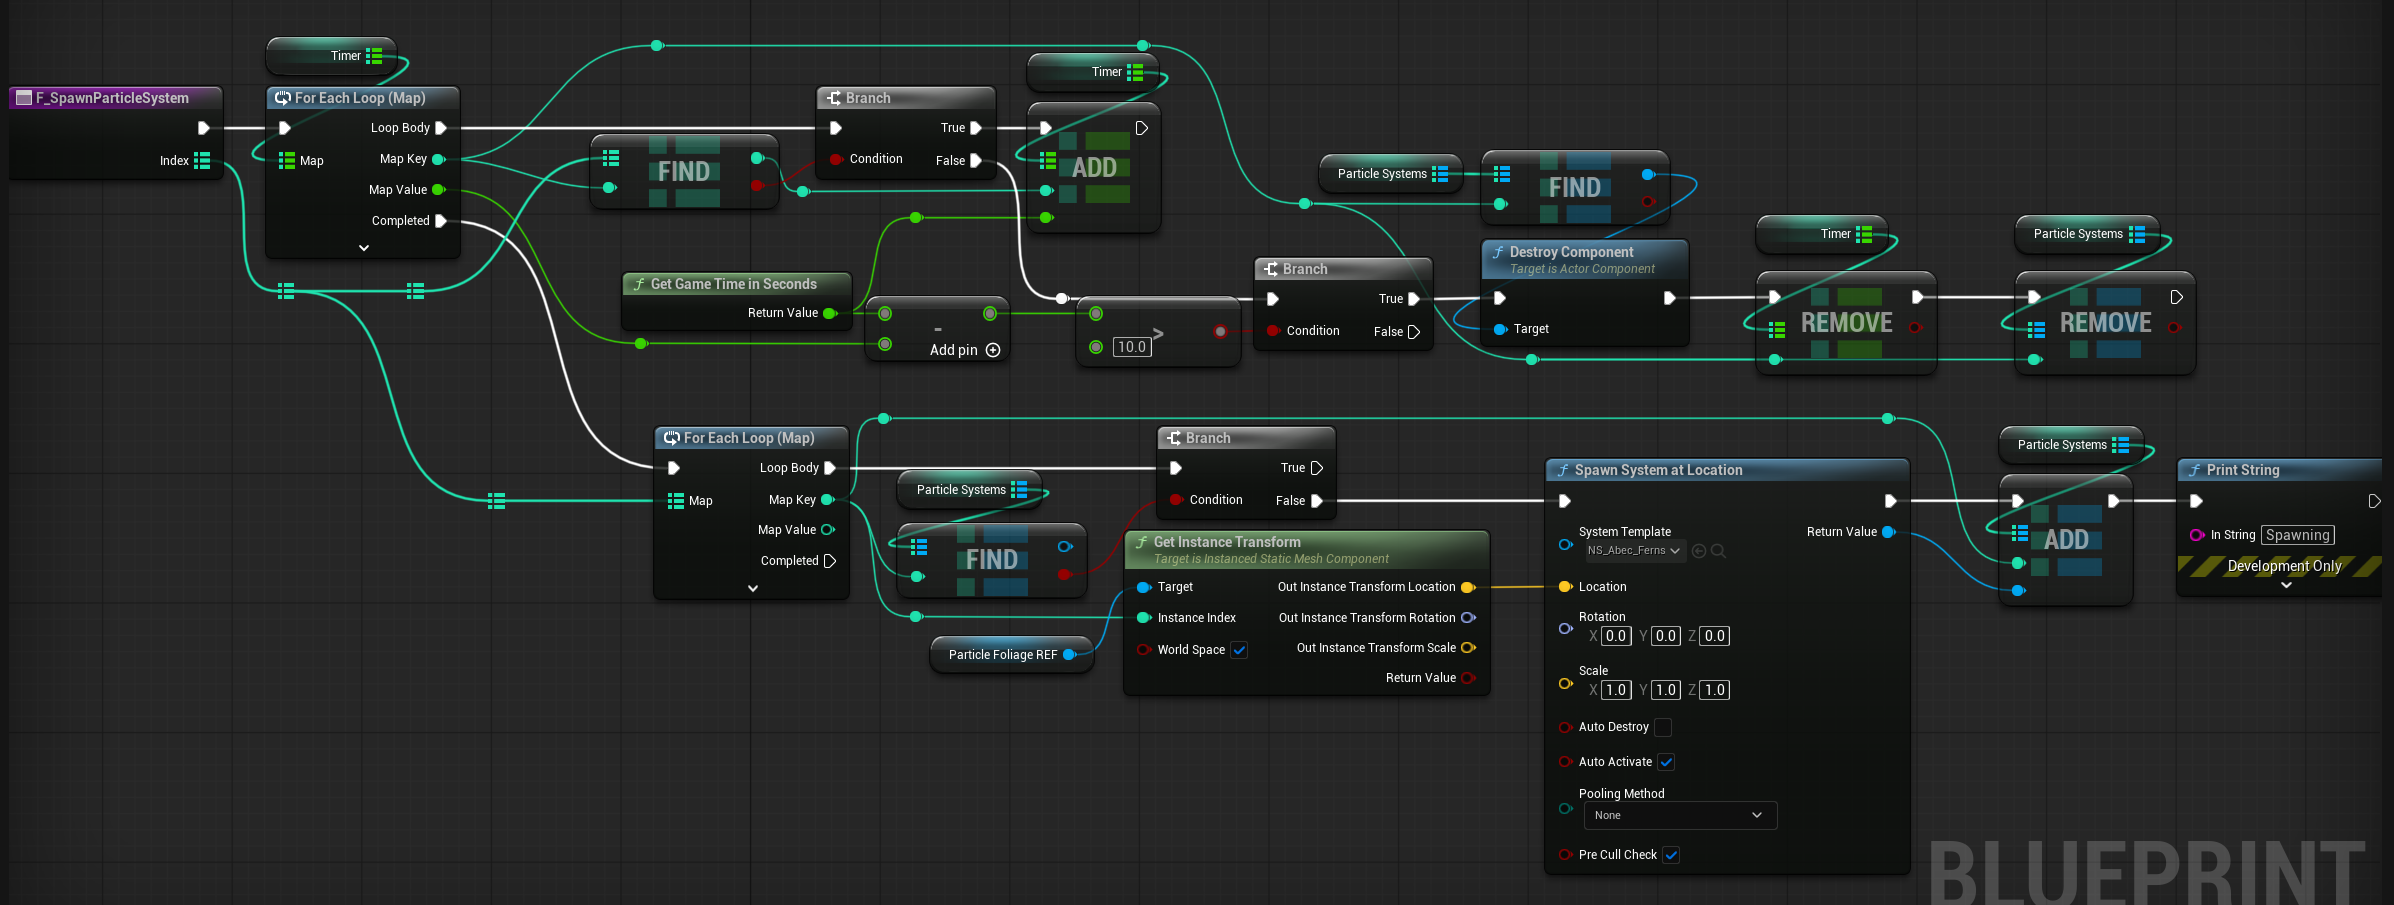
Task: Click the Rotation X value field
Action: pos(1616,636)
